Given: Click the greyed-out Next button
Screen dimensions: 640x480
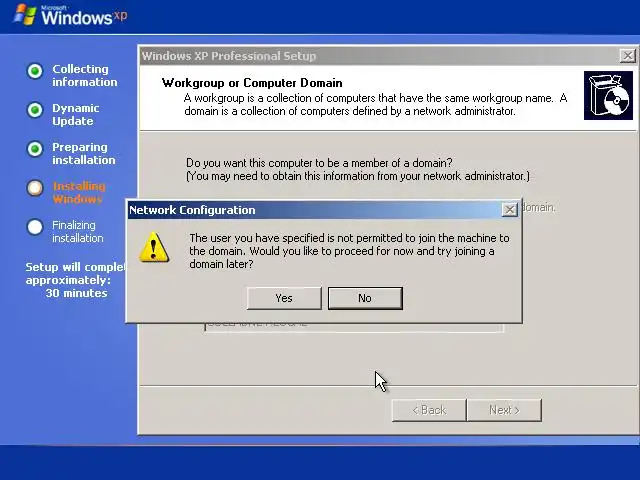Looking at the screenshot, I should point(504,410).
